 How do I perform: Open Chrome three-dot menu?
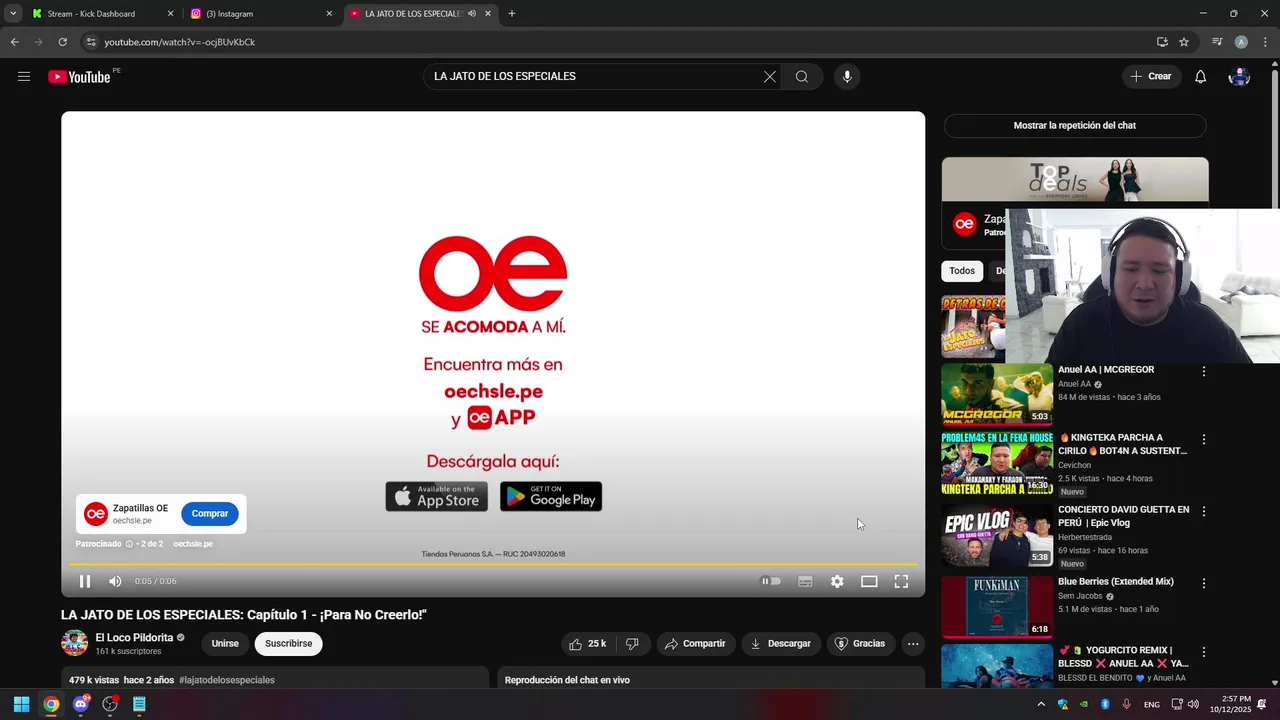click(x=1266, y=42)
